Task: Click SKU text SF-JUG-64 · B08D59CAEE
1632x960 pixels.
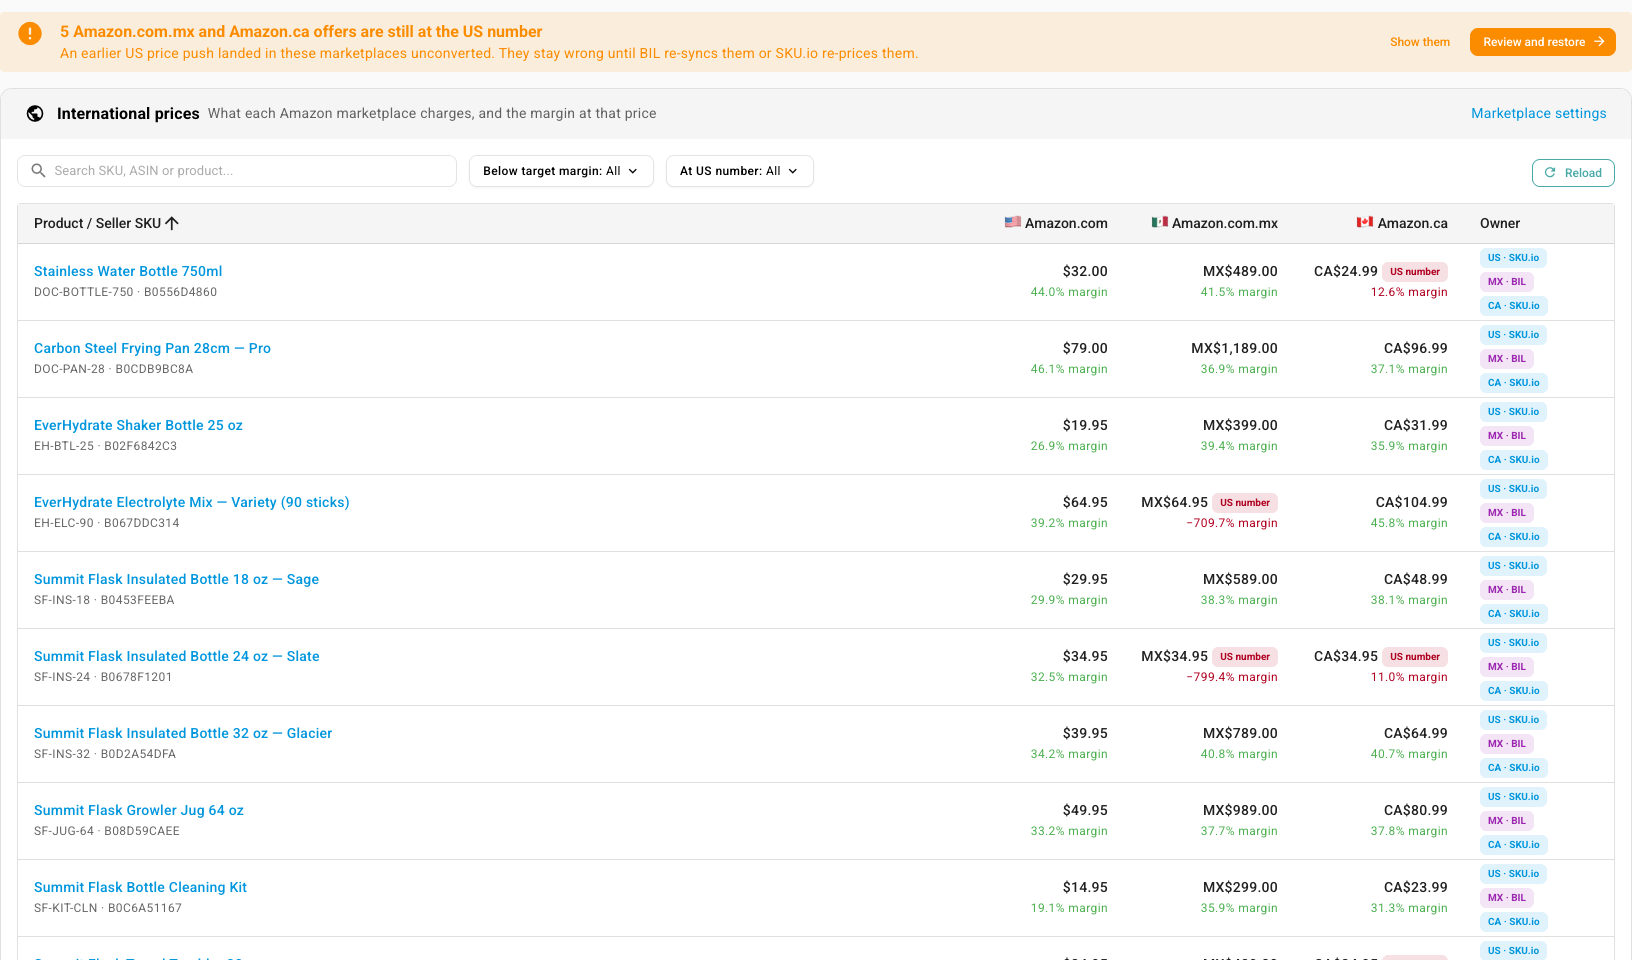Action: click(x=107, y=831)
